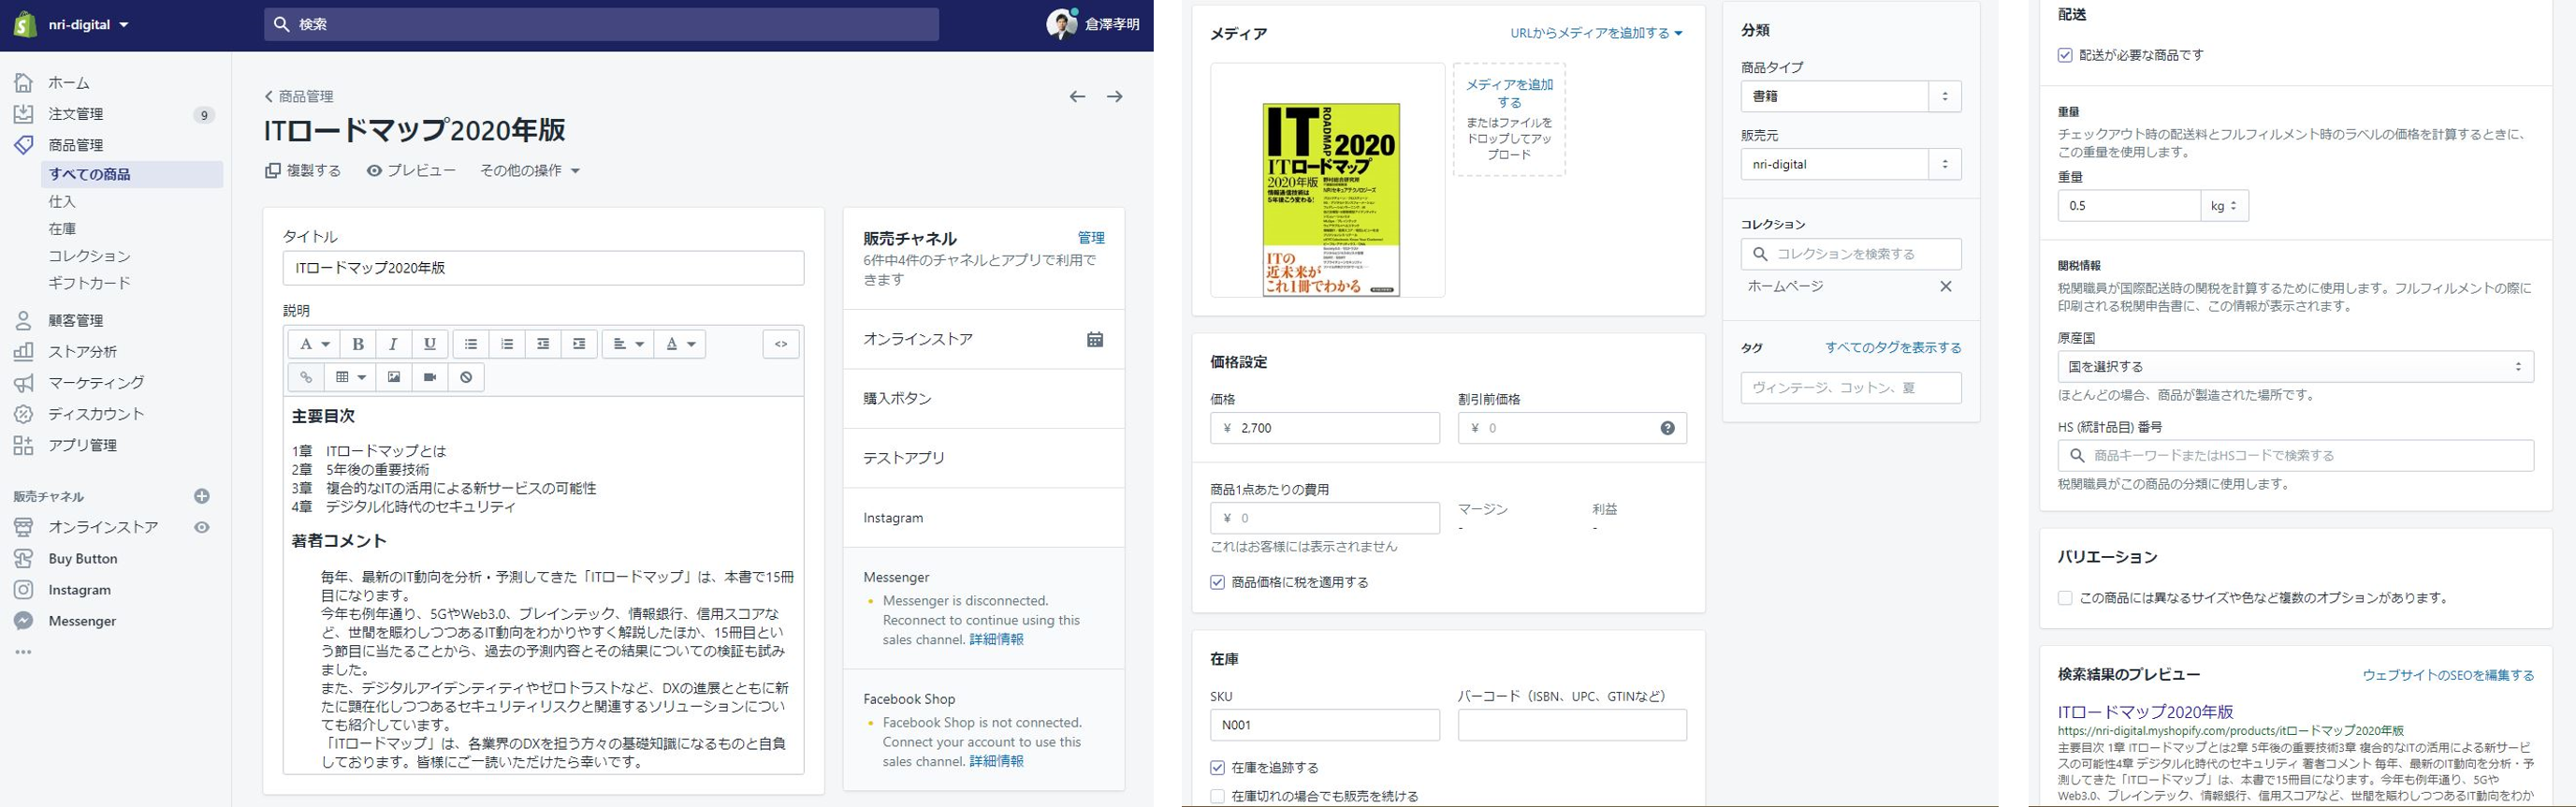2576x807 pixels.
Task: Open ストア分析 in the sidebar
Action: pyautogui.click(x=83, y=352)
